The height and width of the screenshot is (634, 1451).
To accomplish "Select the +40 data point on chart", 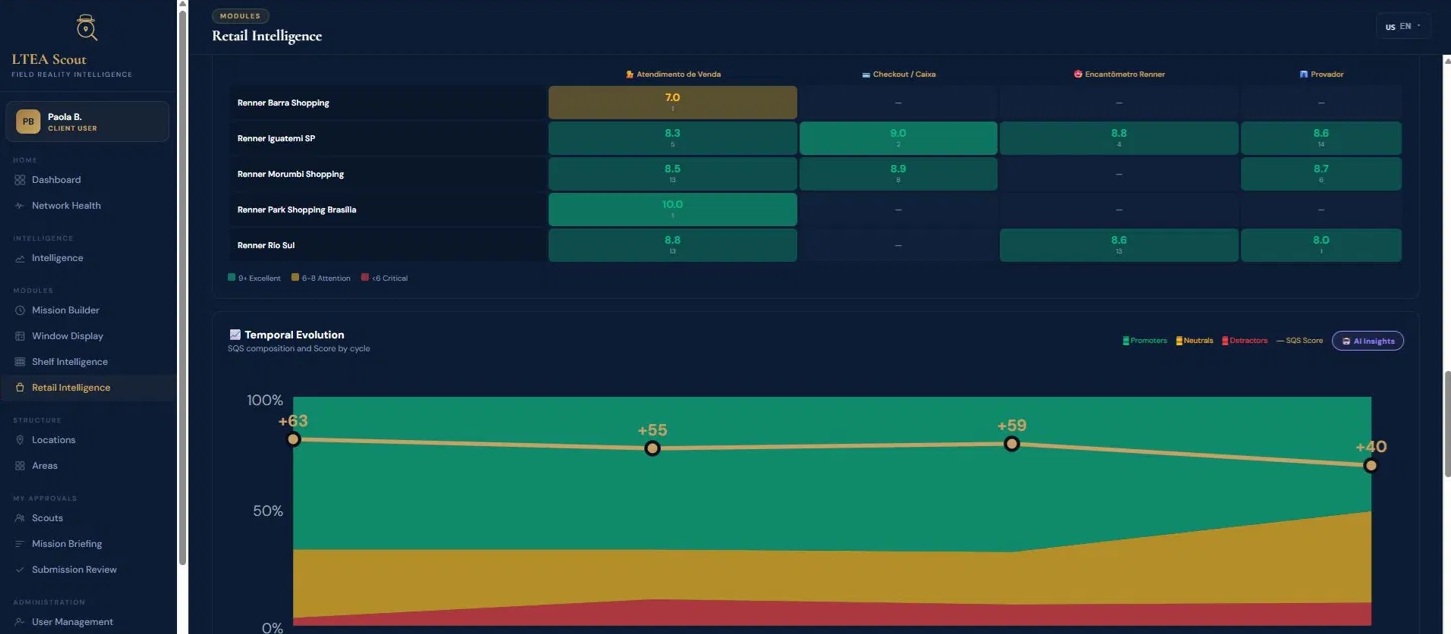I will [x=1370, y=465].
